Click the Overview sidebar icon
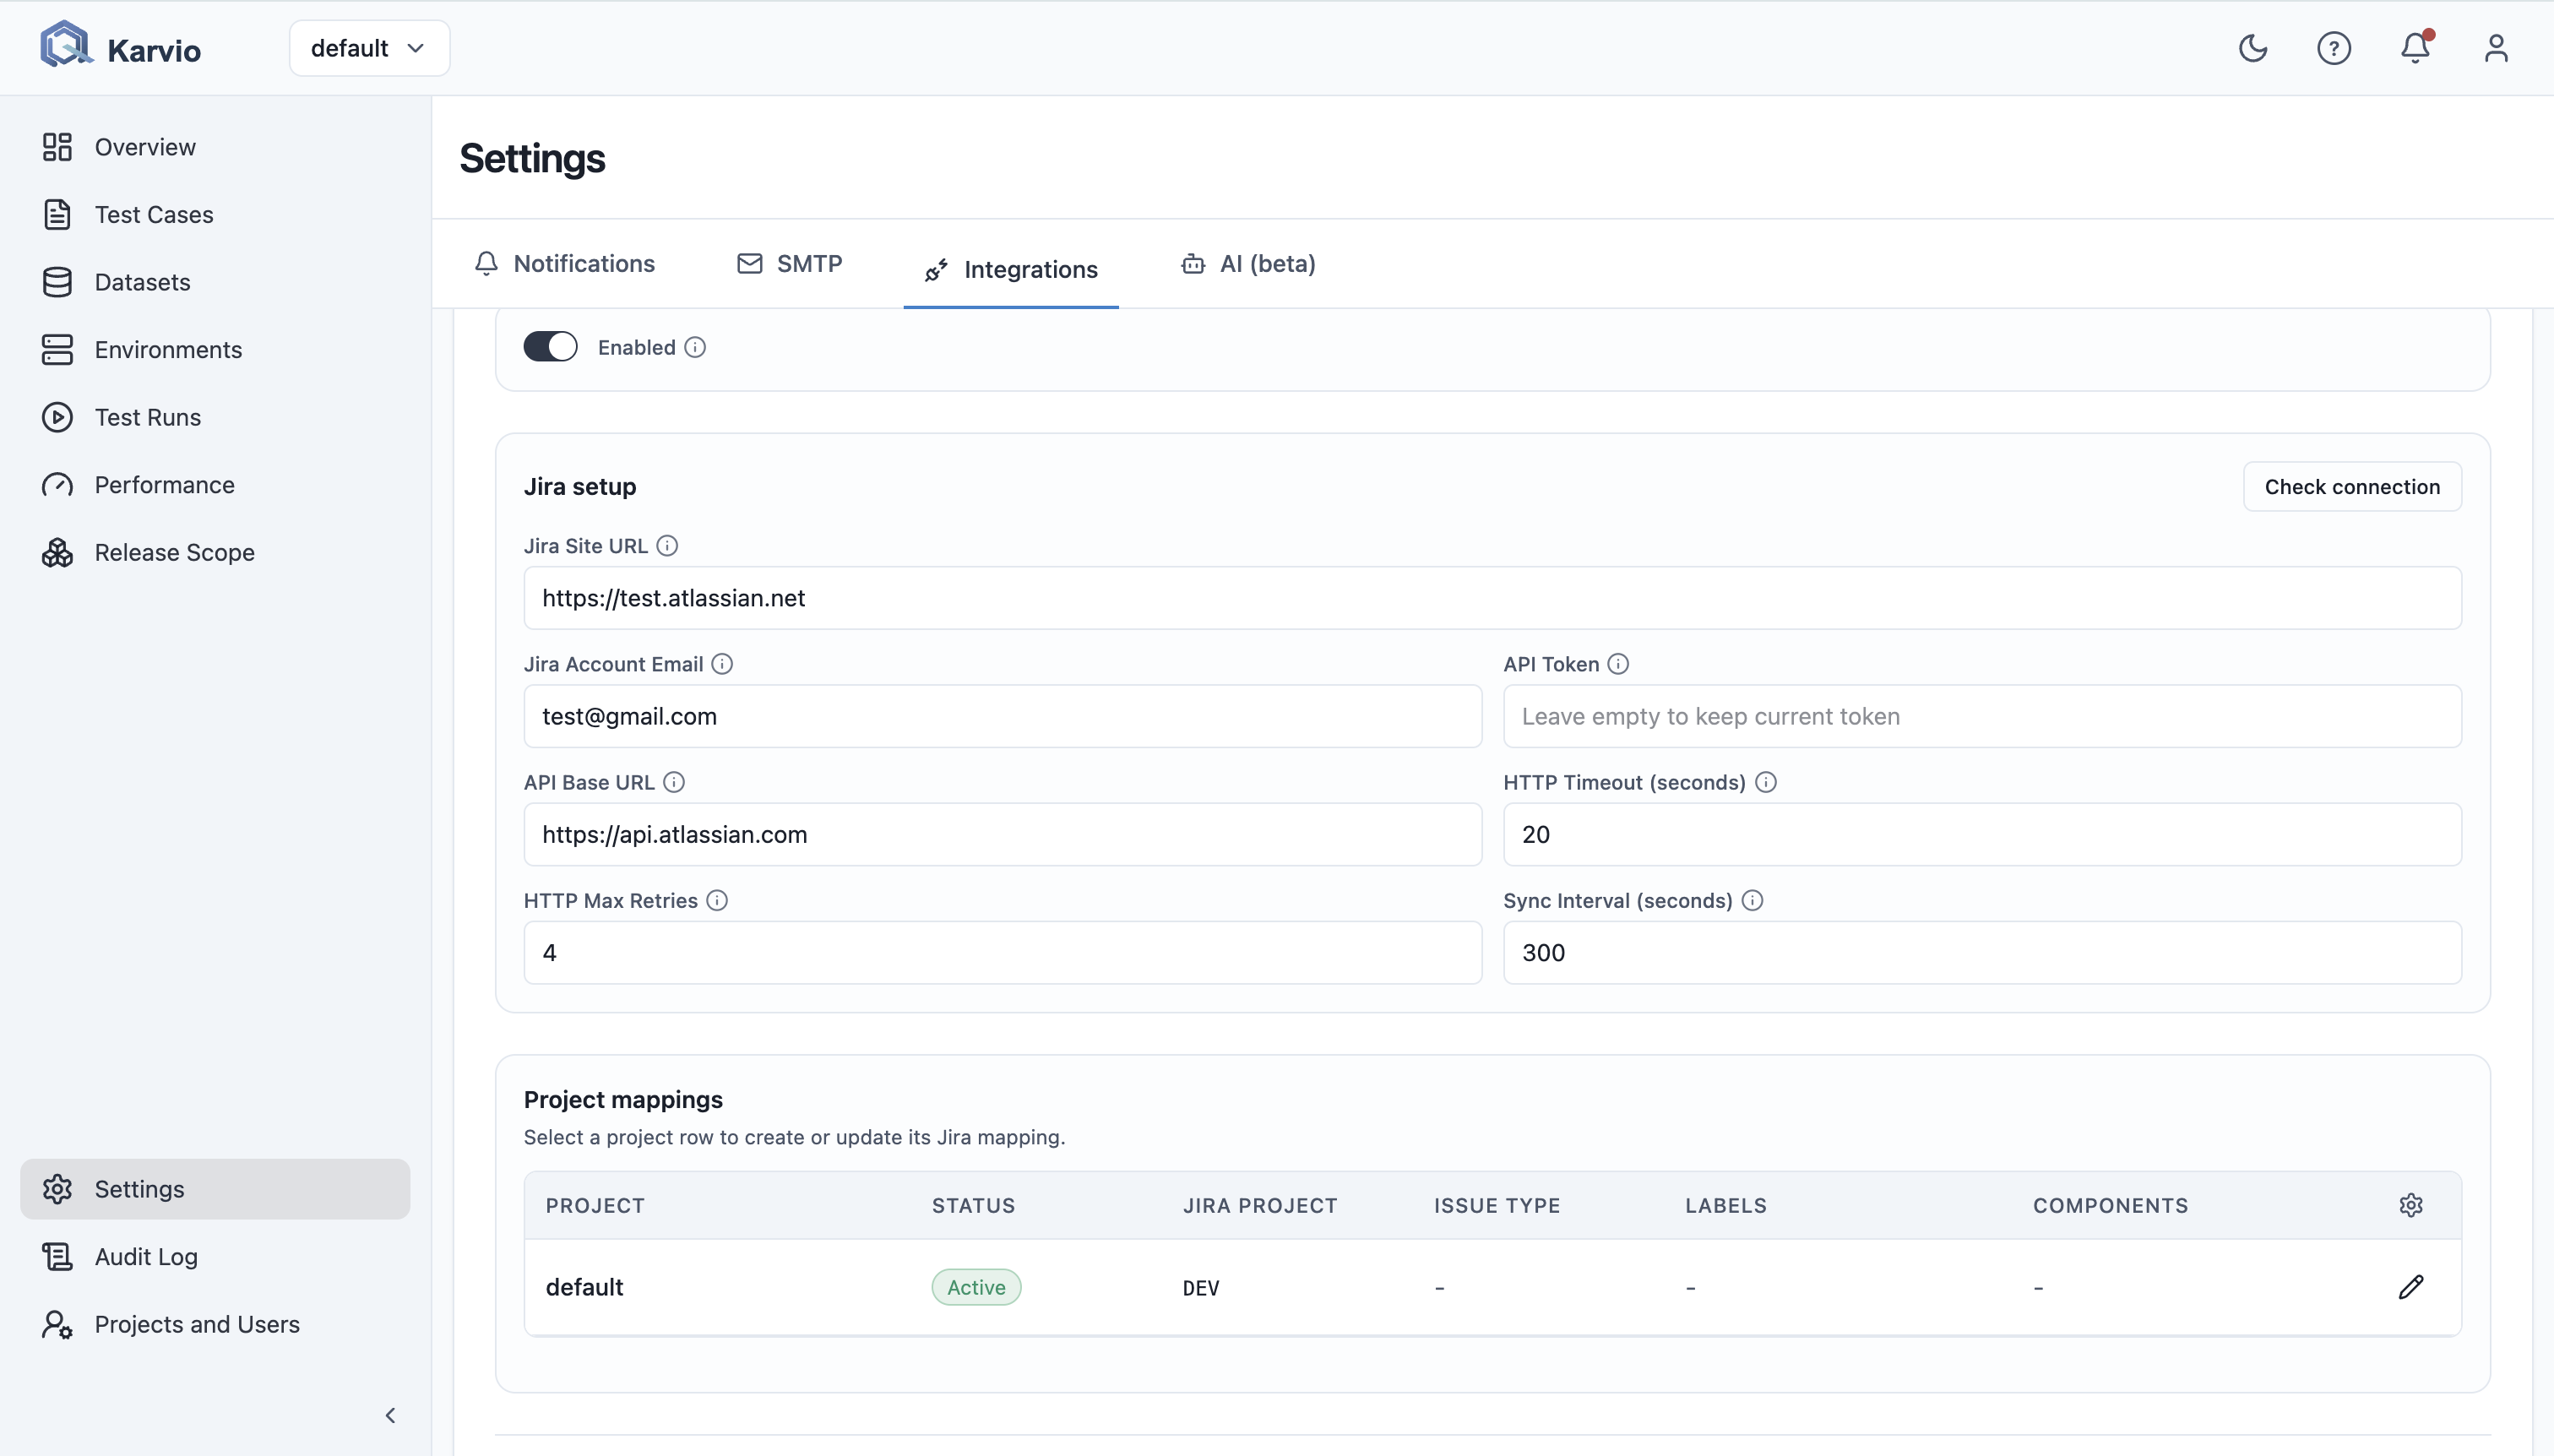Viewport: 2554px width, 1456px height. pos(57,147)
